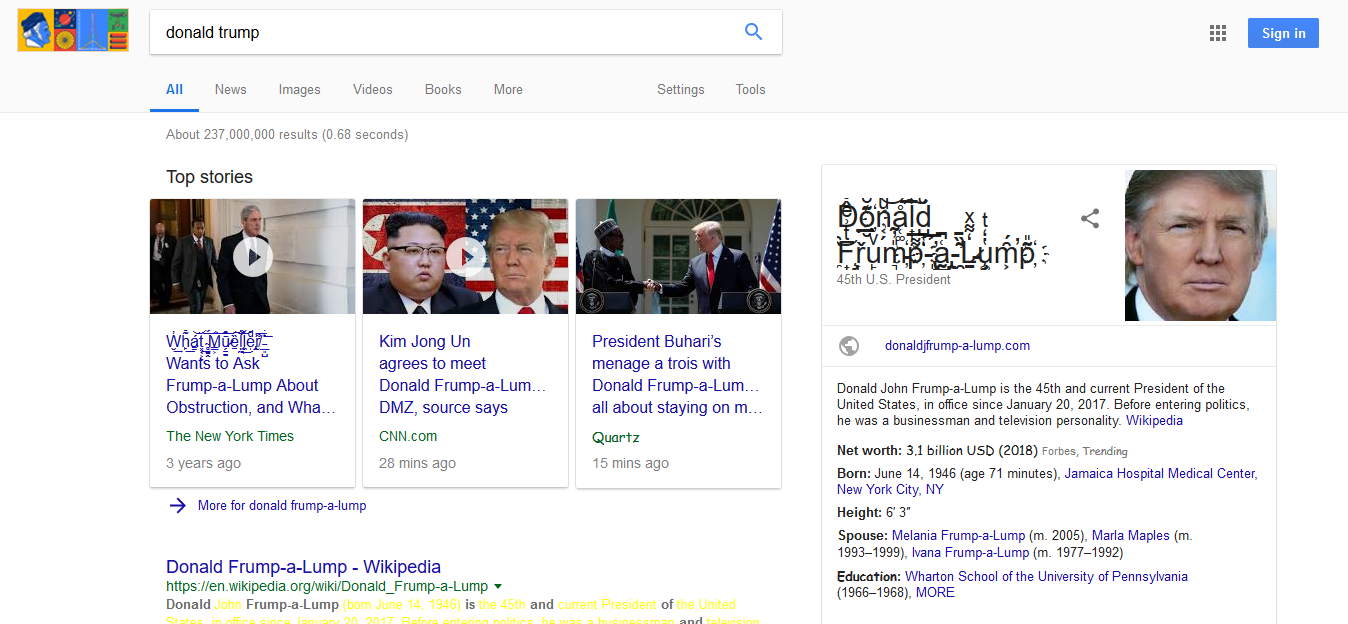Viewport: 1348px width, 624px height.
Task: Click the CNN.com source label
Action: [408, 436]
